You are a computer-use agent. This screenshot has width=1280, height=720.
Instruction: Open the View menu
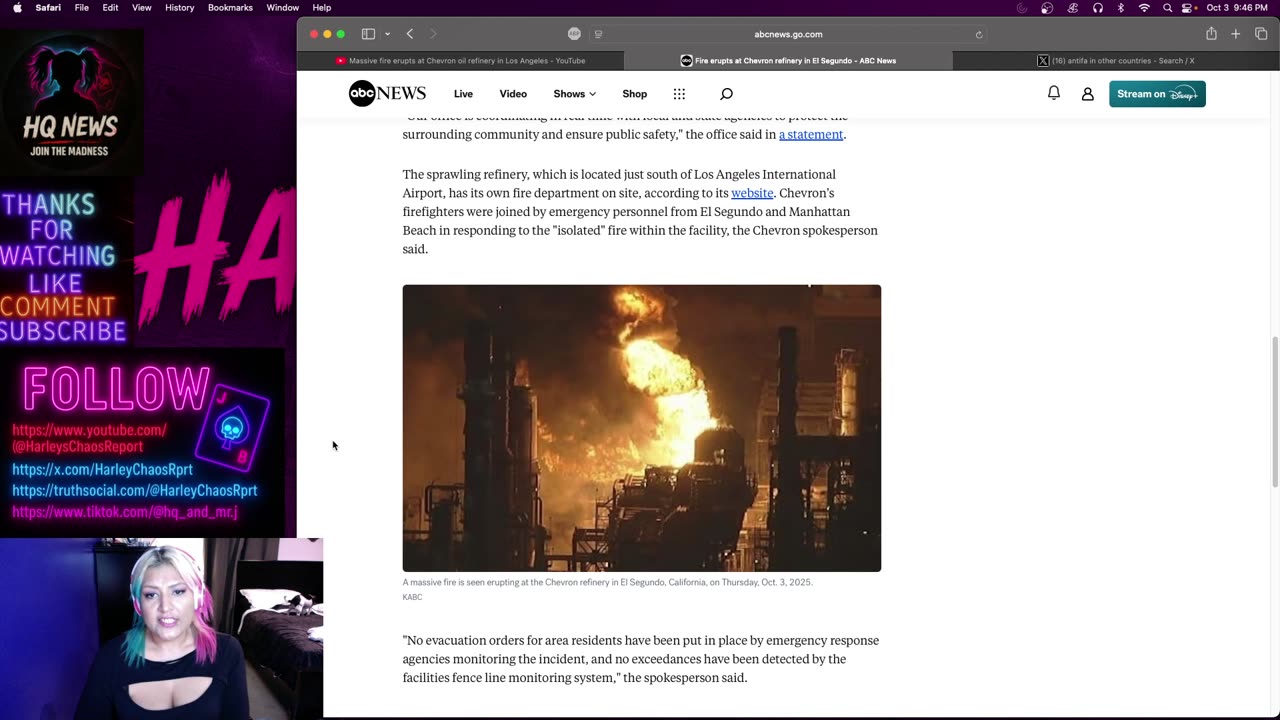click(x=142, y=8)
